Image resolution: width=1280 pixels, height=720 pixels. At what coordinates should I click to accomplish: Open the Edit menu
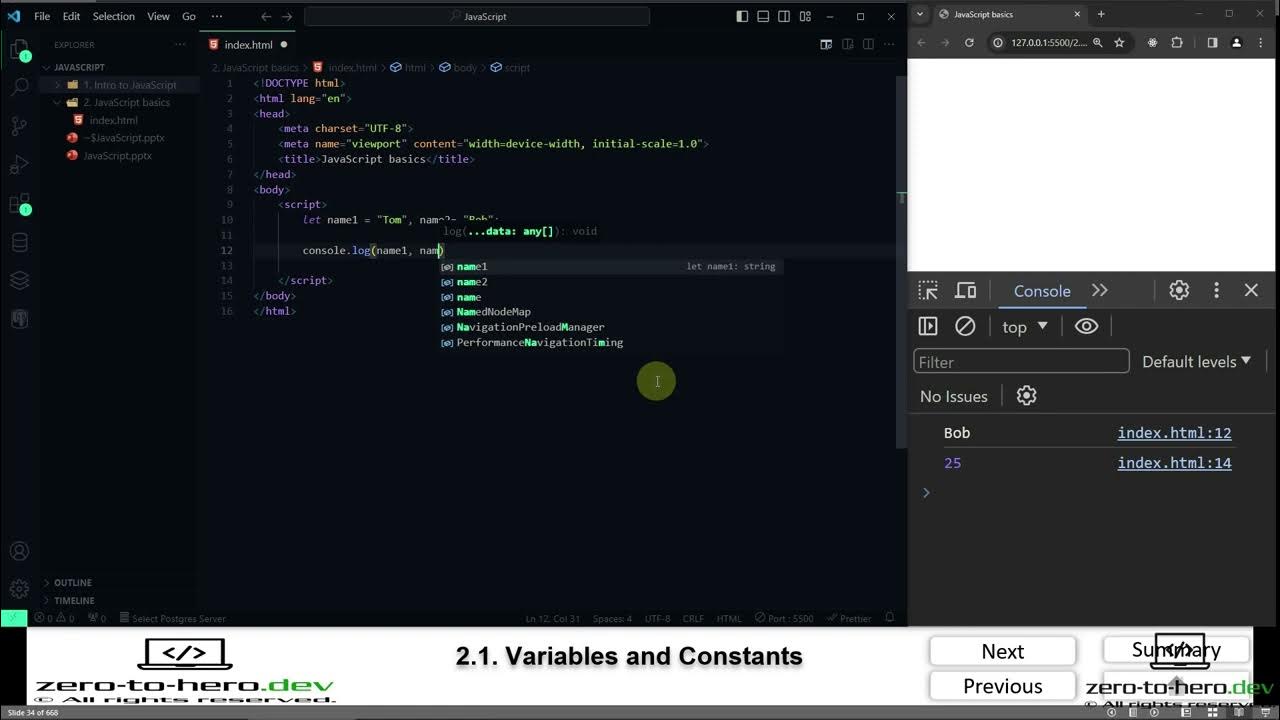click(x=71, y=16)
